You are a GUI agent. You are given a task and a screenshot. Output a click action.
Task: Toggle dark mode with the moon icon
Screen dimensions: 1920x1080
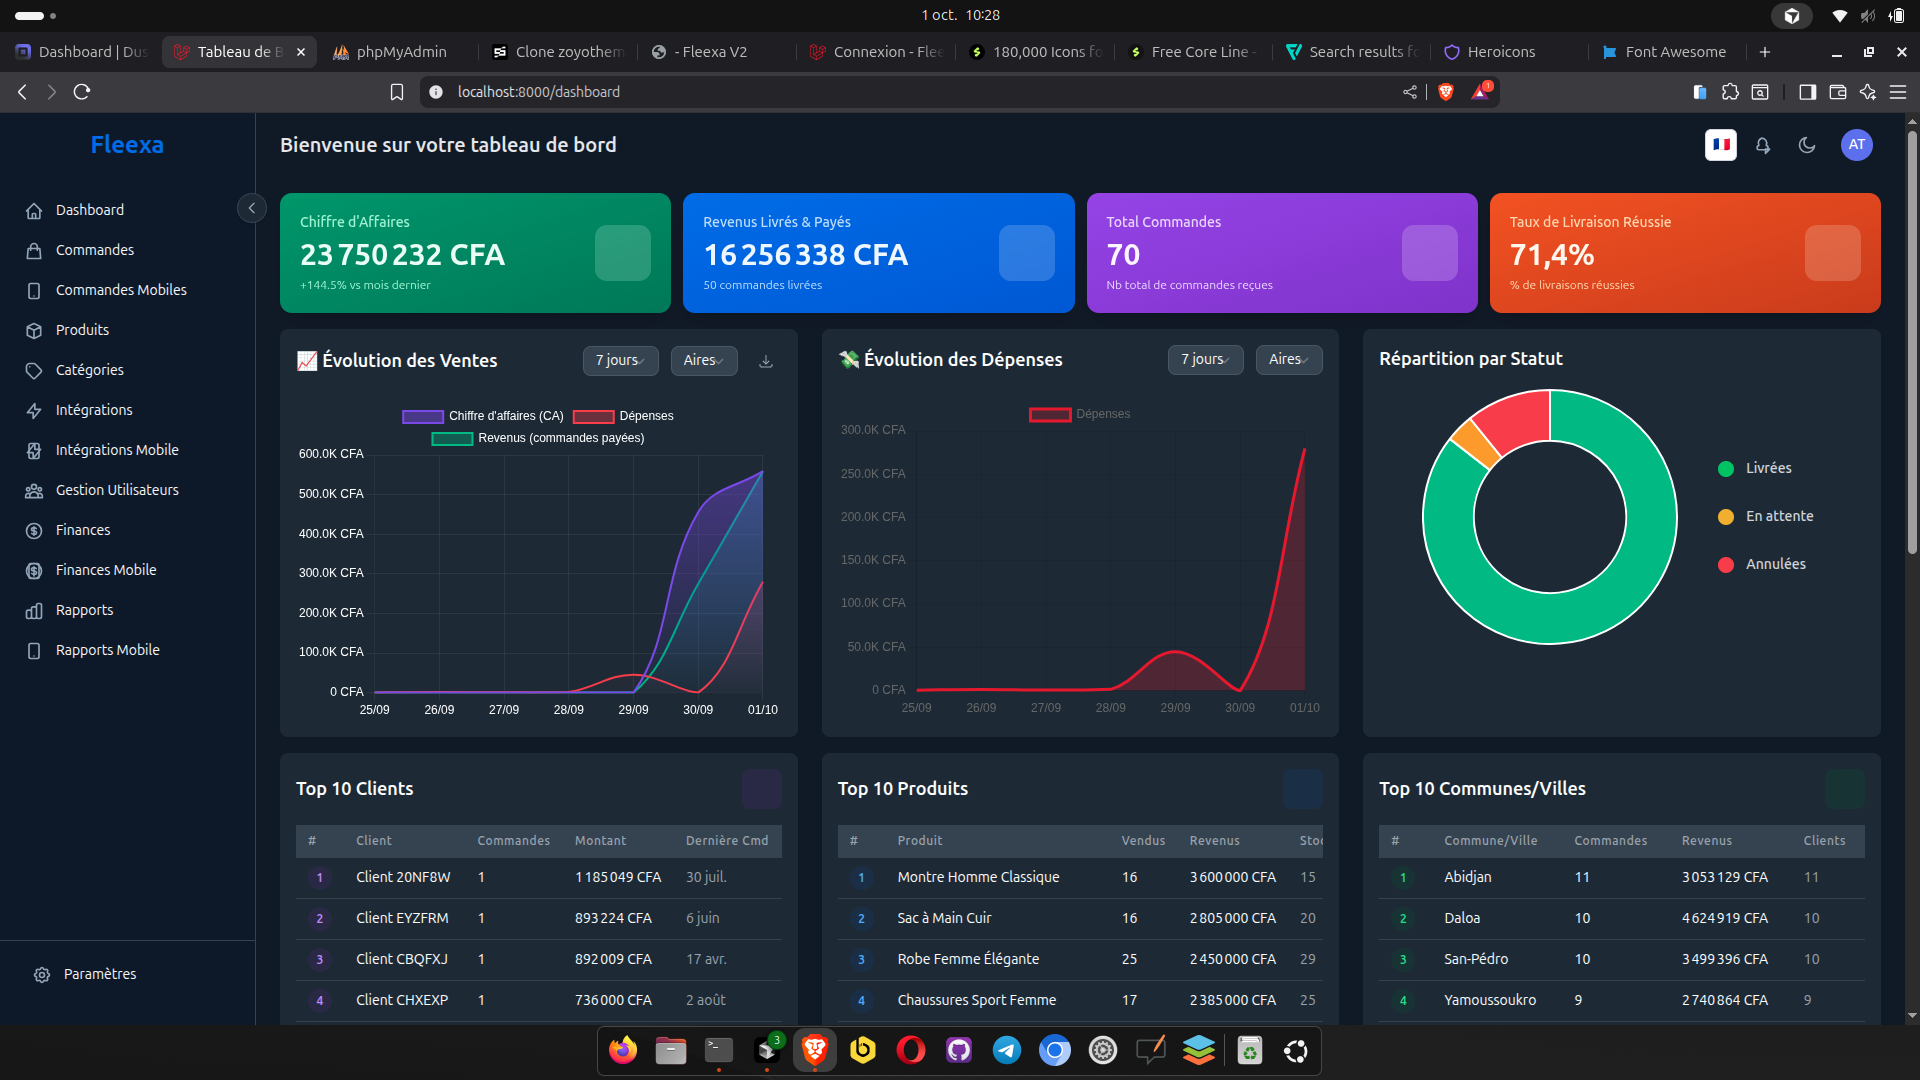pyautogui.click(x=1807, y=145)
